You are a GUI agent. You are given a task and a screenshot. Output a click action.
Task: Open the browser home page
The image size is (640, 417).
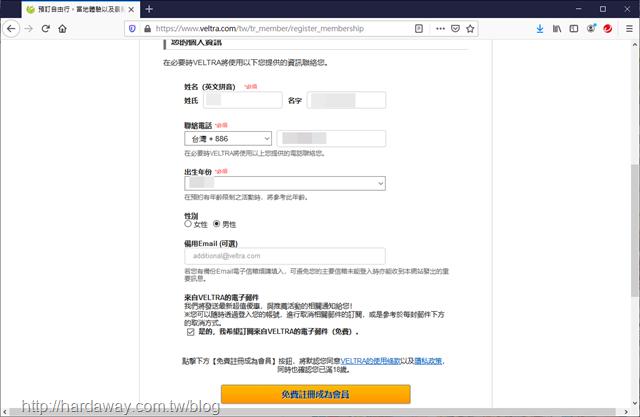coord(62,29)
